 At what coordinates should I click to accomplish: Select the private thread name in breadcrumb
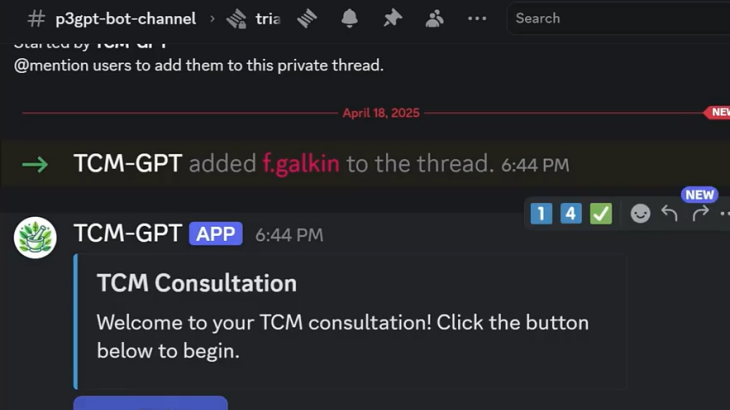click(x=268, y=19)
